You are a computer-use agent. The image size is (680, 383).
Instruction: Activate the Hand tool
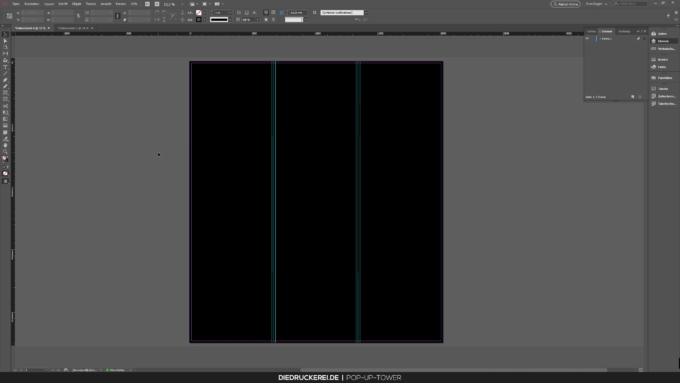[5, 145]
